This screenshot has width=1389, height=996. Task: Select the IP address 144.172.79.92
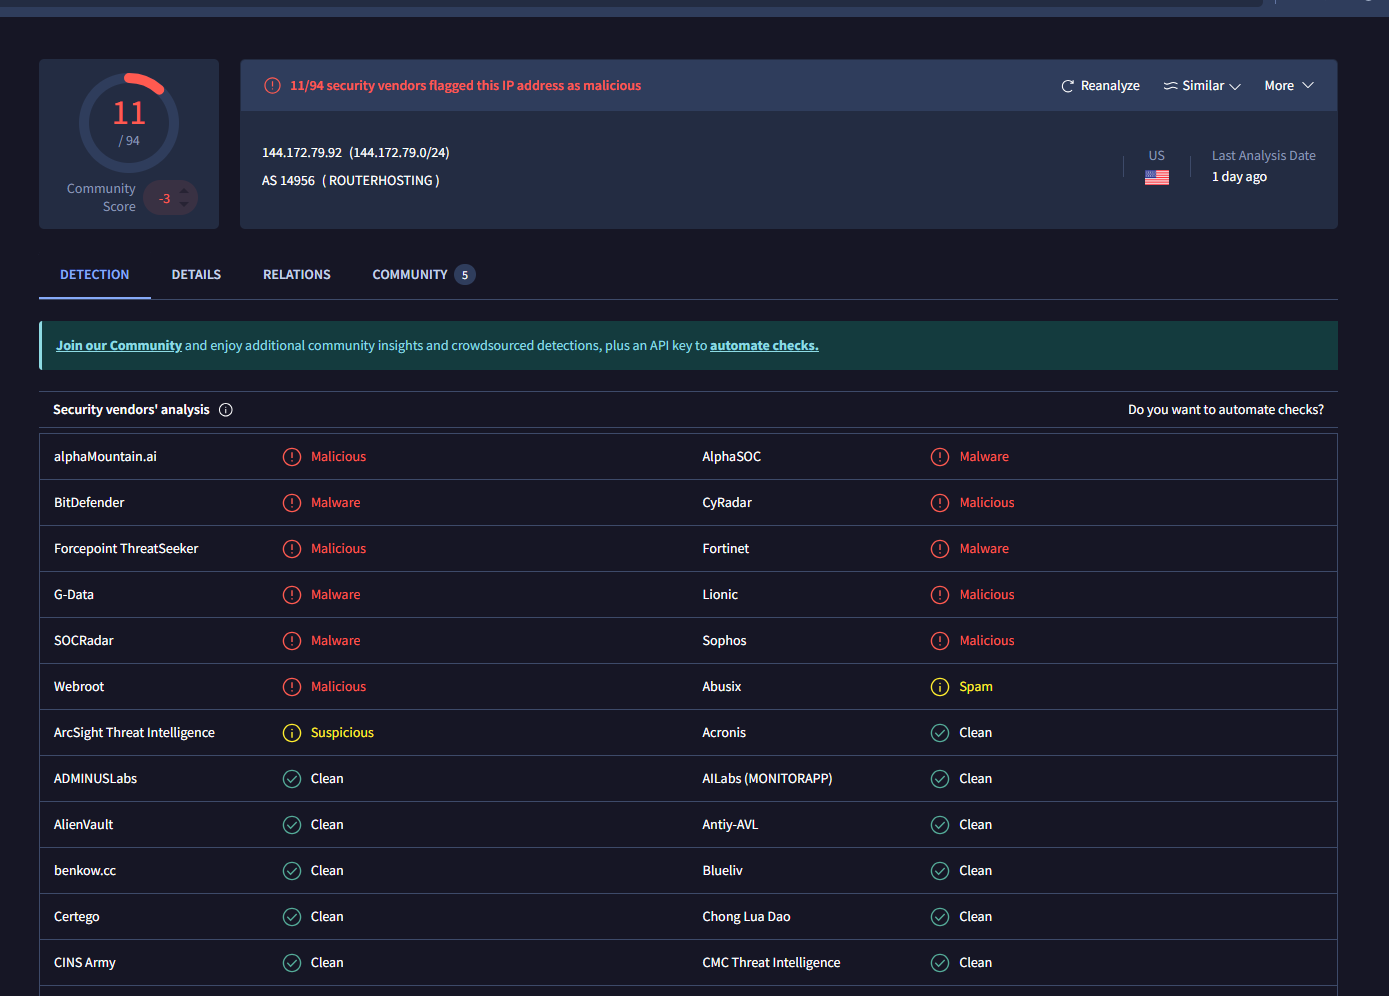[x=302, y=153]
